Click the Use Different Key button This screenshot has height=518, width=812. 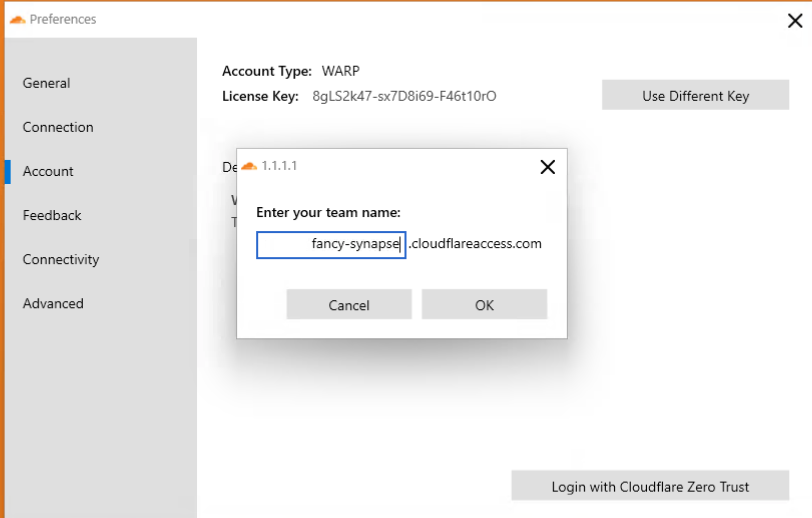coord(695,95)
